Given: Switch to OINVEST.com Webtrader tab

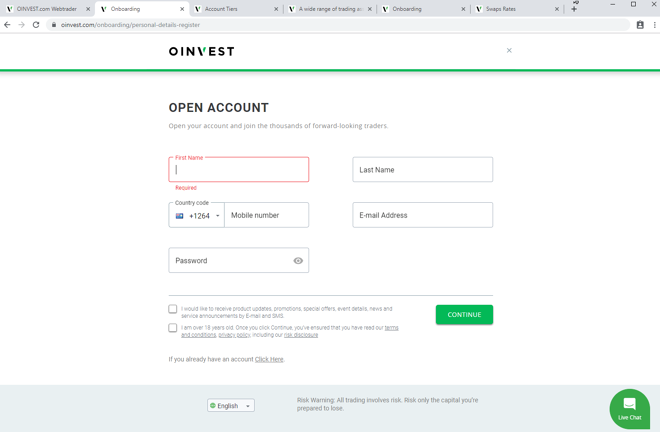Looking at the screenshot, I should tap(48, 9).
